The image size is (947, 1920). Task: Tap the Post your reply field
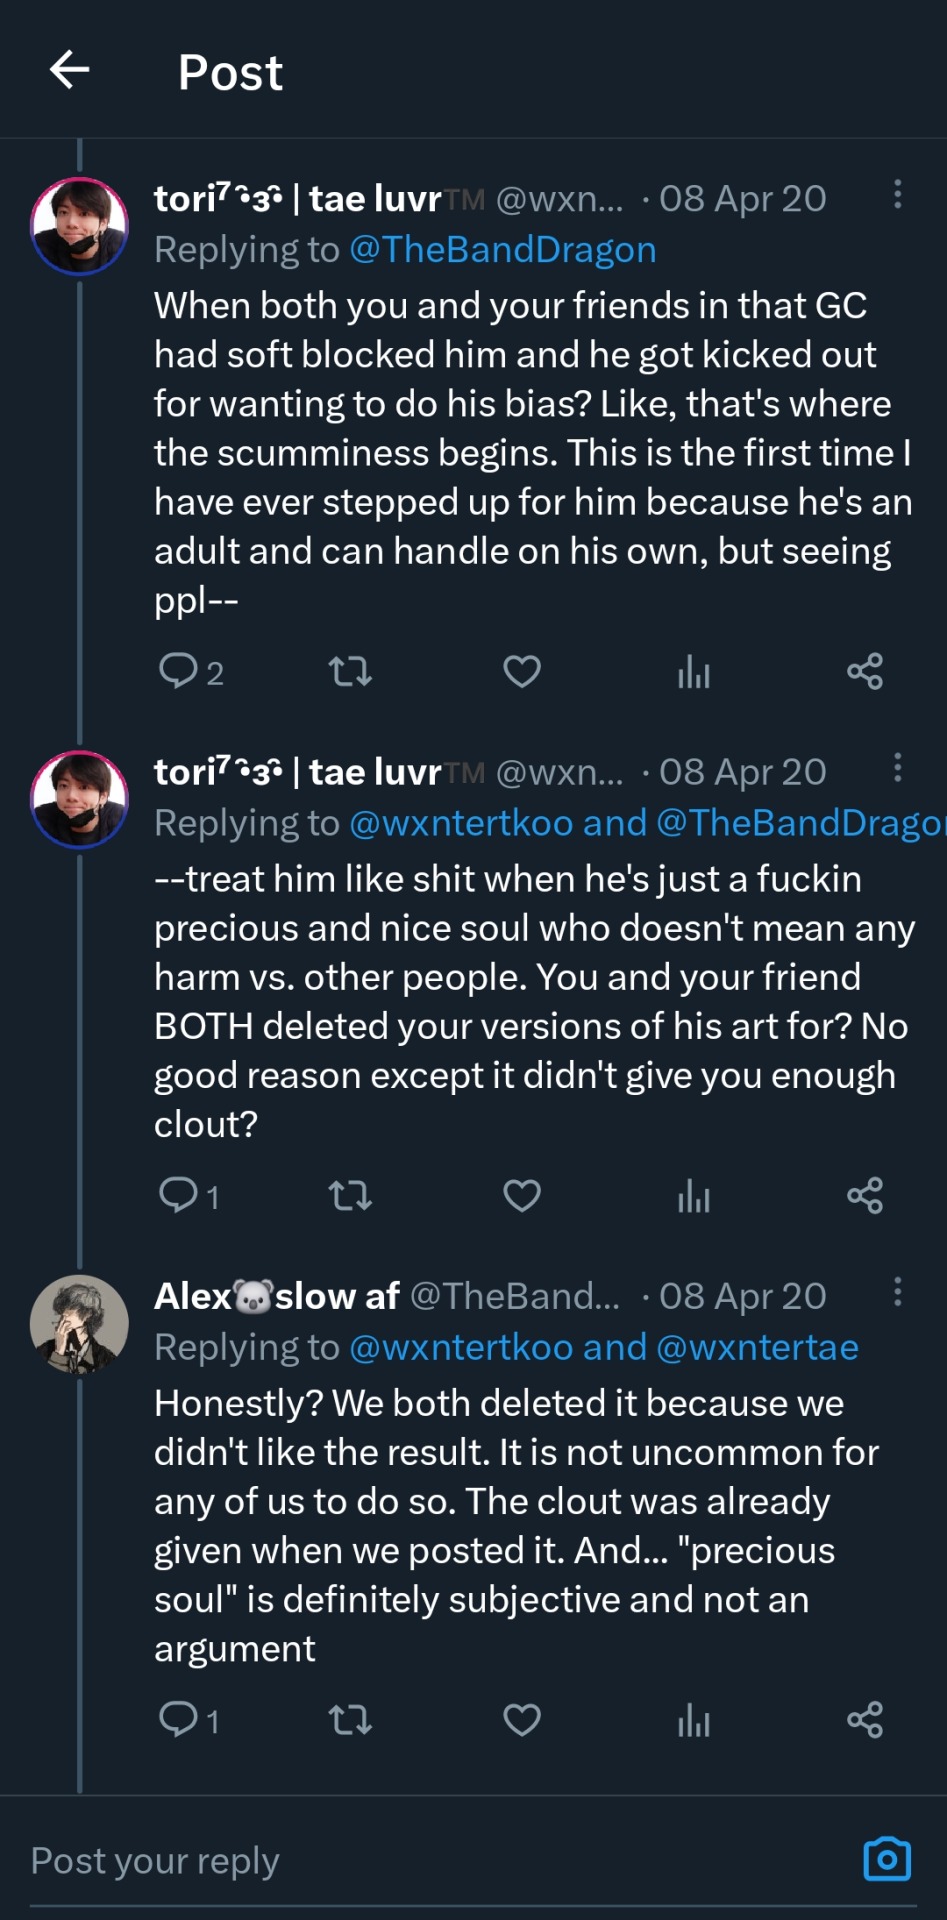coord(400,1860)
